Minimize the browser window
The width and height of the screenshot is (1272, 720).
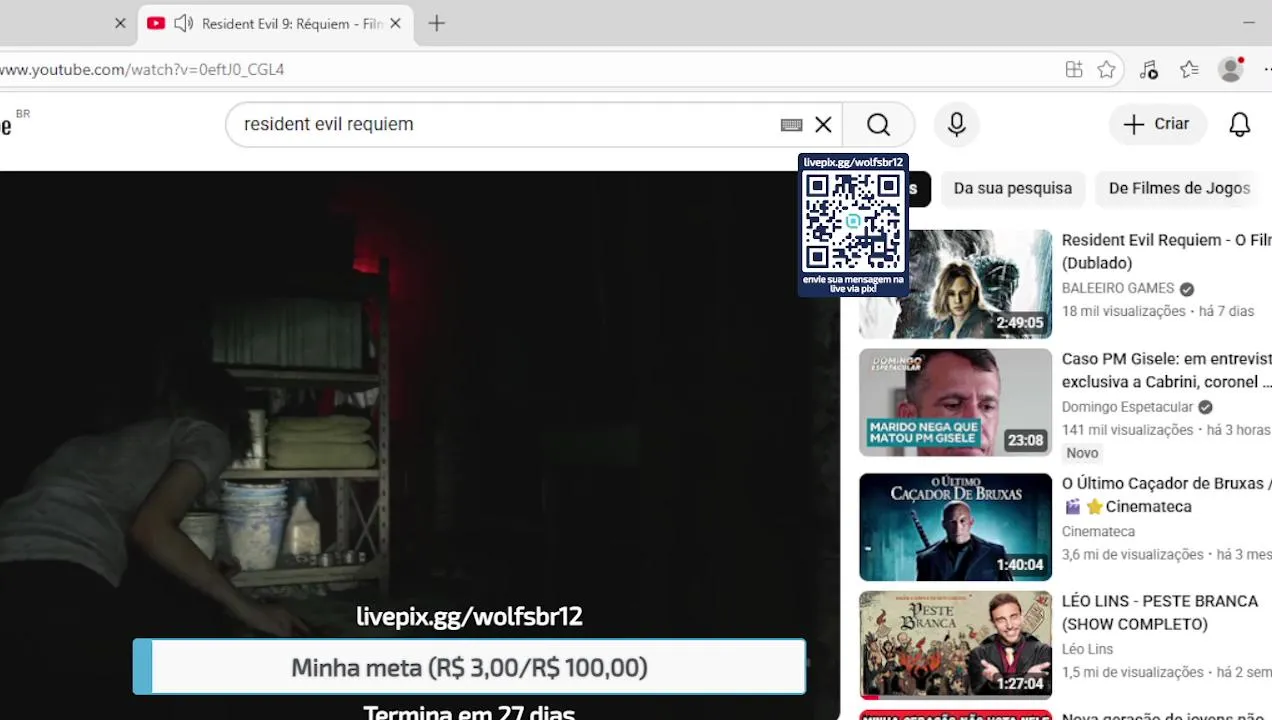tap(1249, 22)
